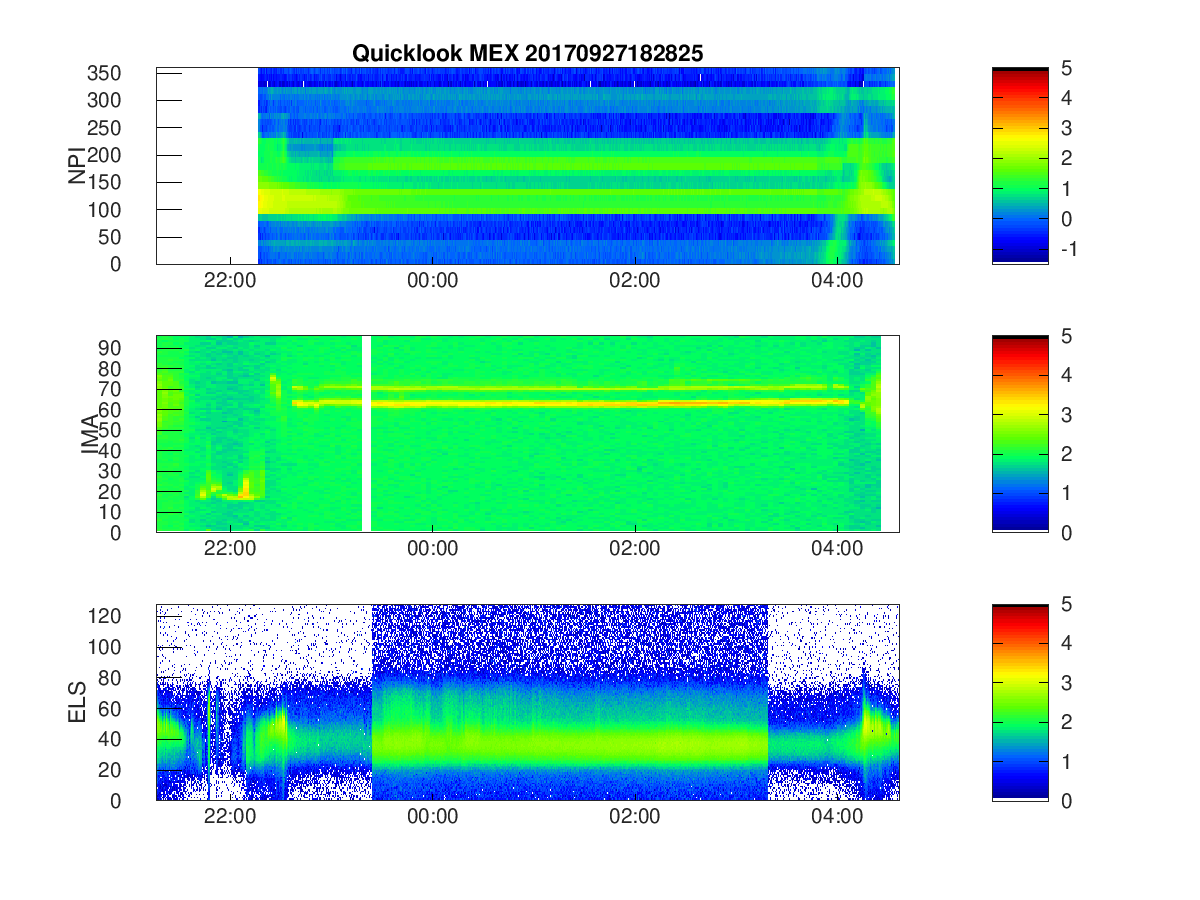Viewport: 1200px width, 900px height.
Task: Click the 4 label on ELS colorbar
Action: pos(1064,643)
